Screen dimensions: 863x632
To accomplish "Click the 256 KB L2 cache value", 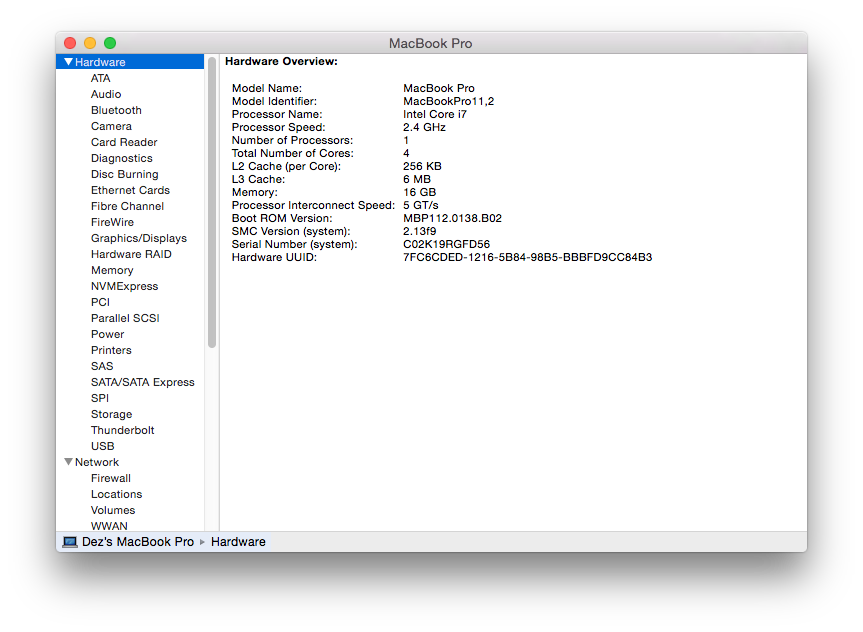I will coord(422,166).
